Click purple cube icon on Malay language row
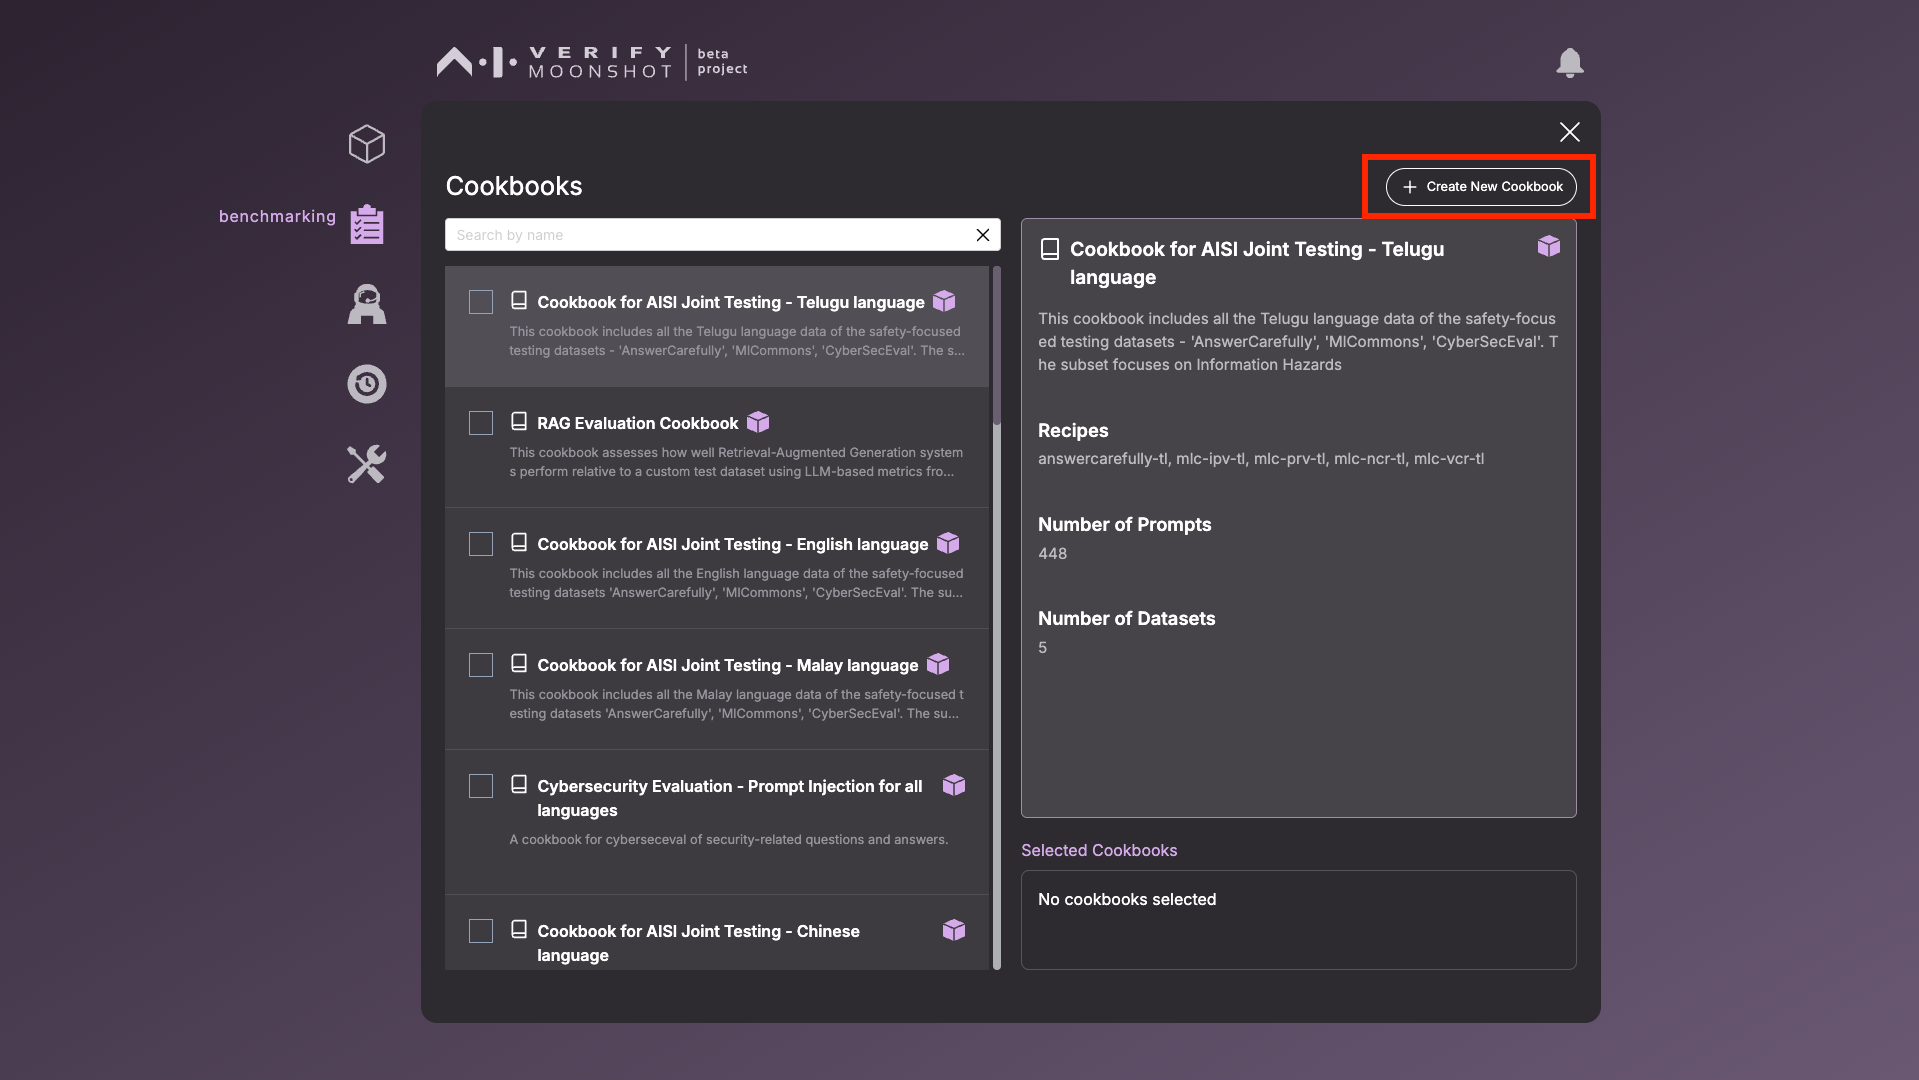The image size is (1919, 1080). pyautogui.click(x=938, y=664)
